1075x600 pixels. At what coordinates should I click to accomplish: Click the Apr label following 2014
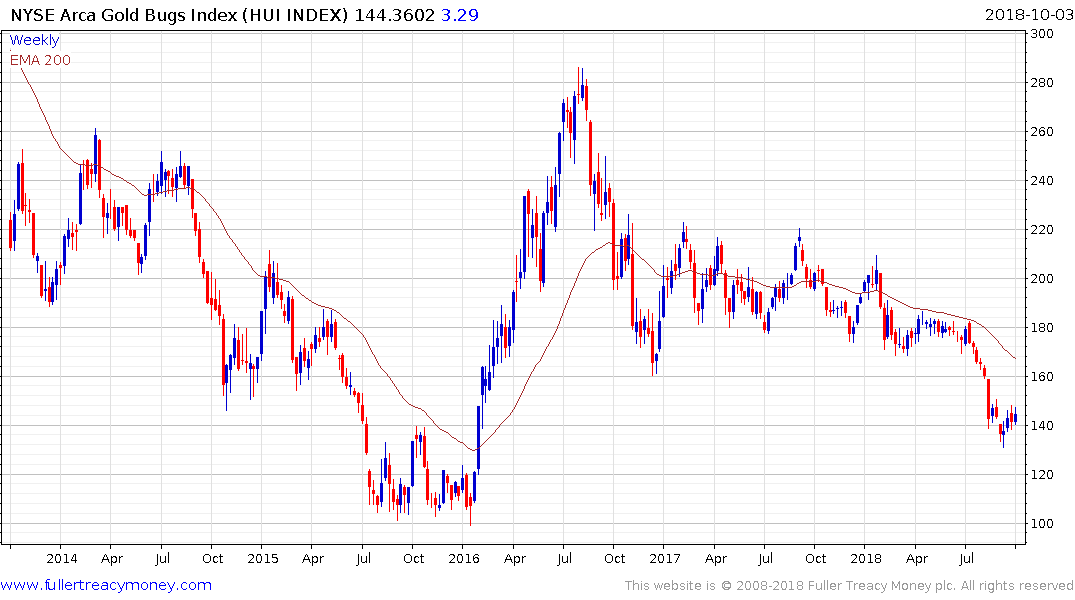[112, 558]
